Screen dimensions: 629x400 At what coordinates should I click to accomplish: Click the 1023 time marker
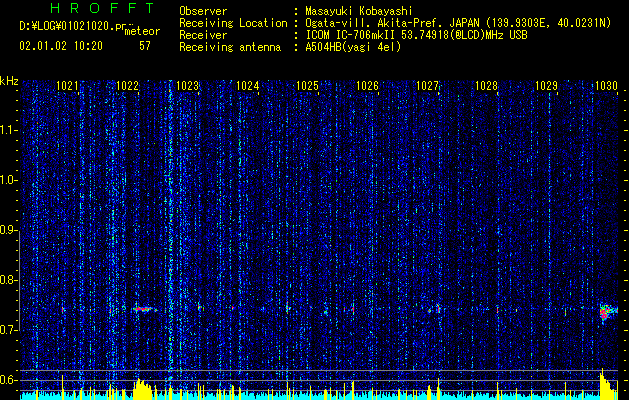(x=187, y=85)
